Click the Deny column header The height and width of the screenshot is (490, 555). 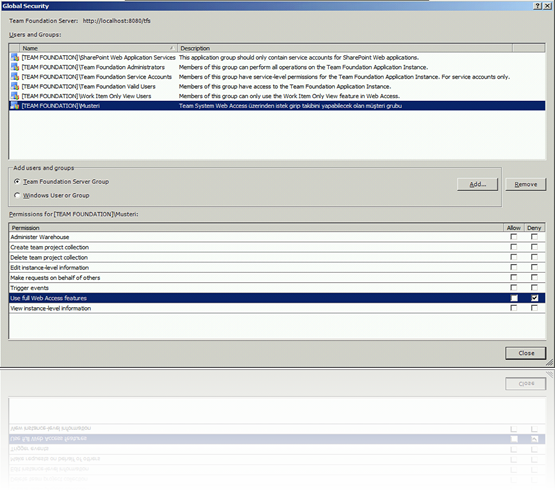534,228
